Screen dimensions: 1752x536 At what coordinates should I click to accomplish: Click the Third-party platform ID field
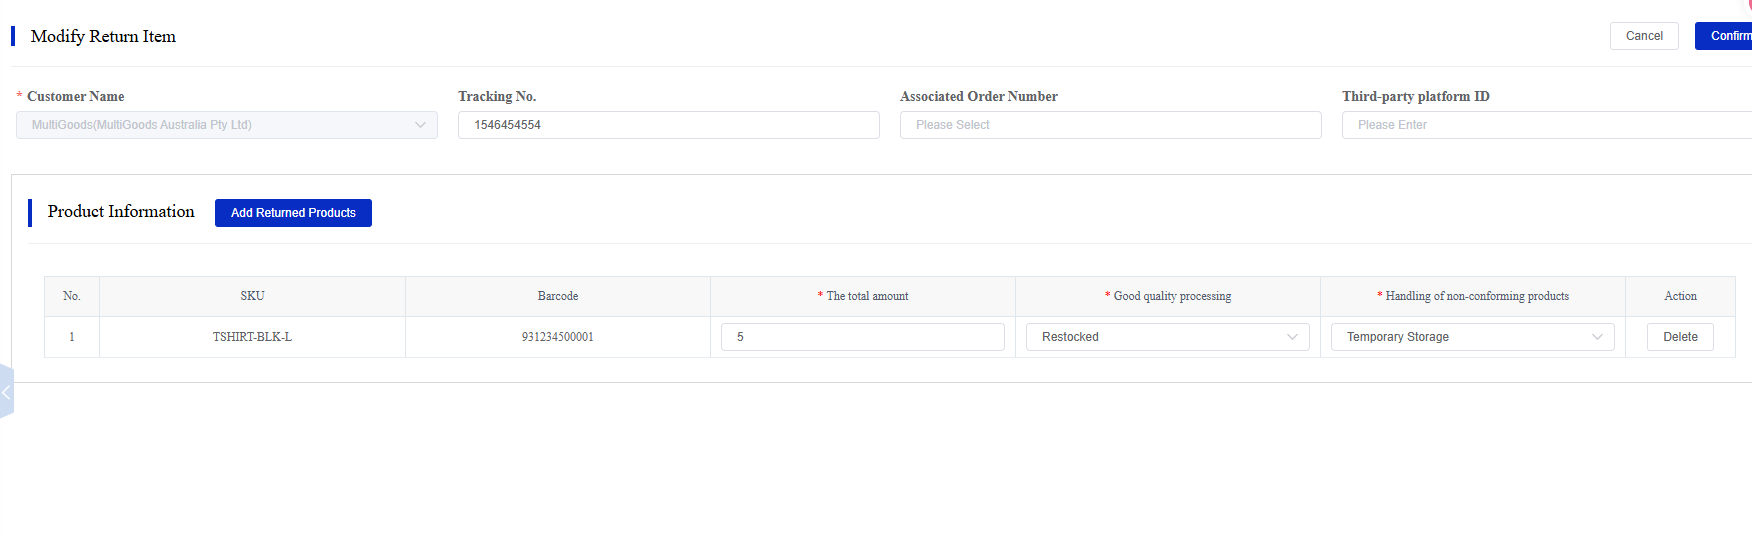(1547, 125)
